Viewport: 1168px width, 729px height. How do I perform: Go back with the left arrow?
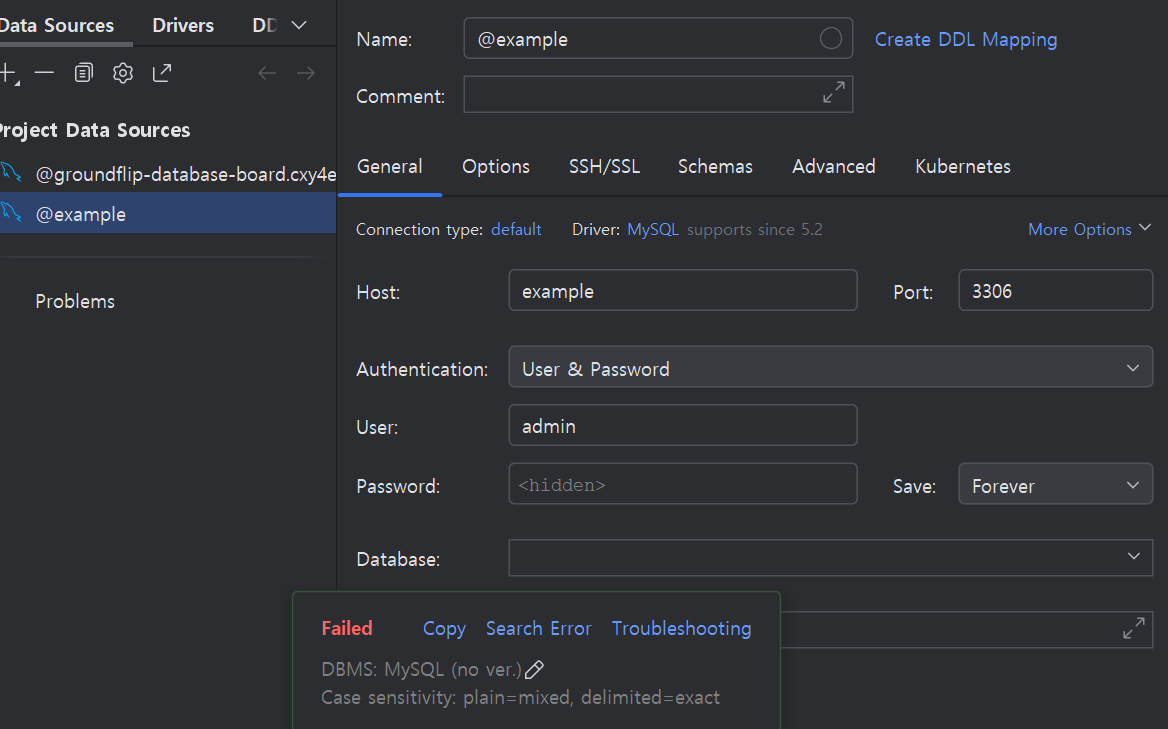267,73
